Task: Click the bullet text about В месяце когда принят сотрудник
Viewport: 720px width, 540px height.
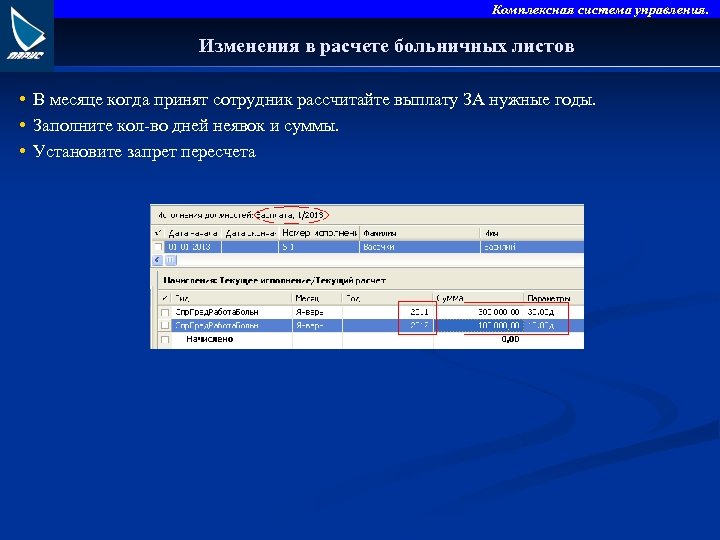Action: coord(314,100)
